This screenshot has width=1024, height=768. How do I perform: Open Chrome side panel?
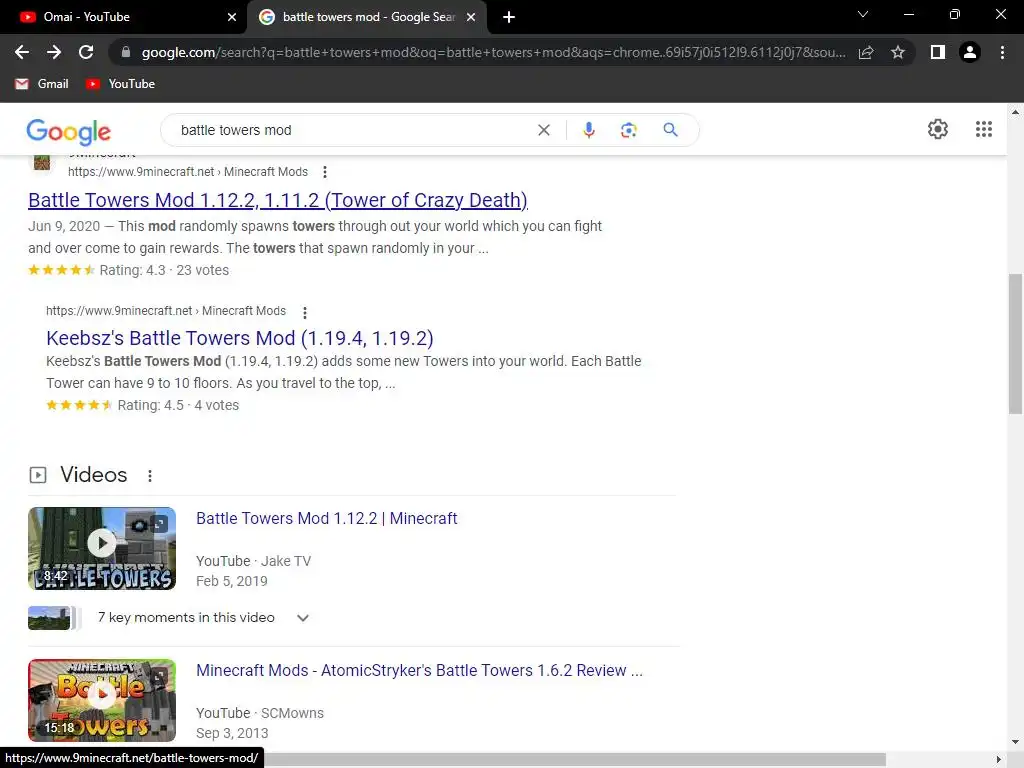pos(938,52)
